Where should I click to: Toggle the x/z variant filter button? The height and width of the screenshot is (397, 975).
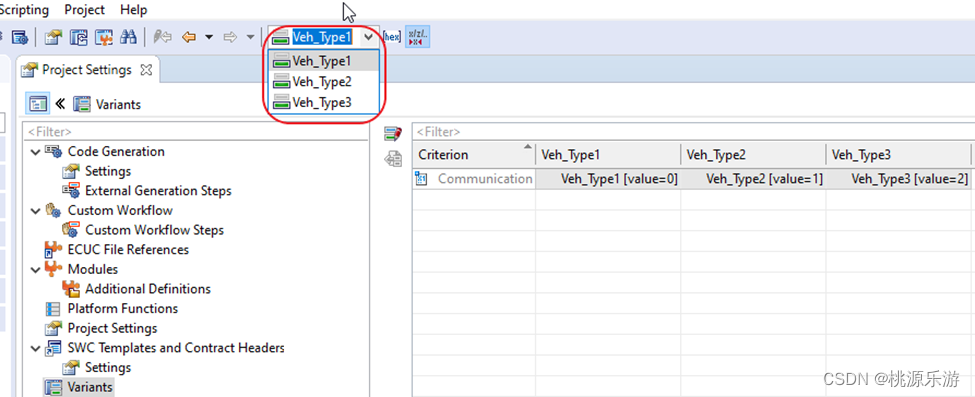[417, 37]
